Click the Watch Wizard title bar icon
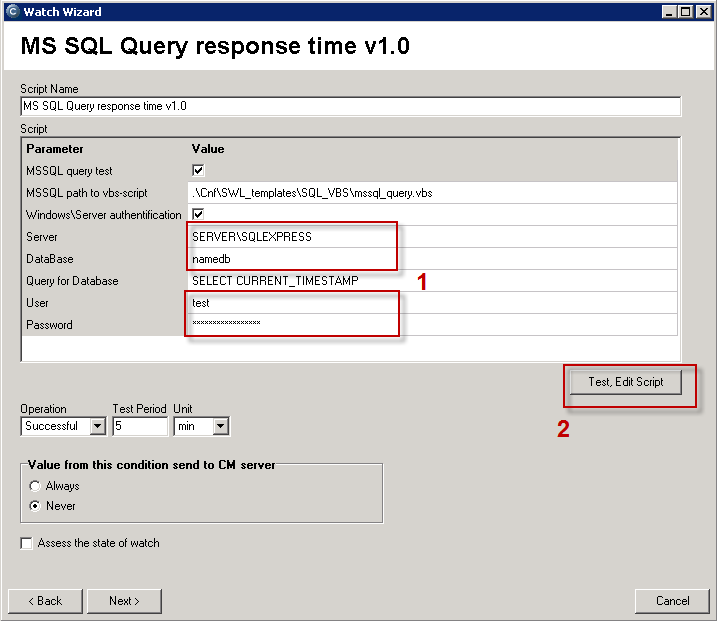 pos(13,11)
